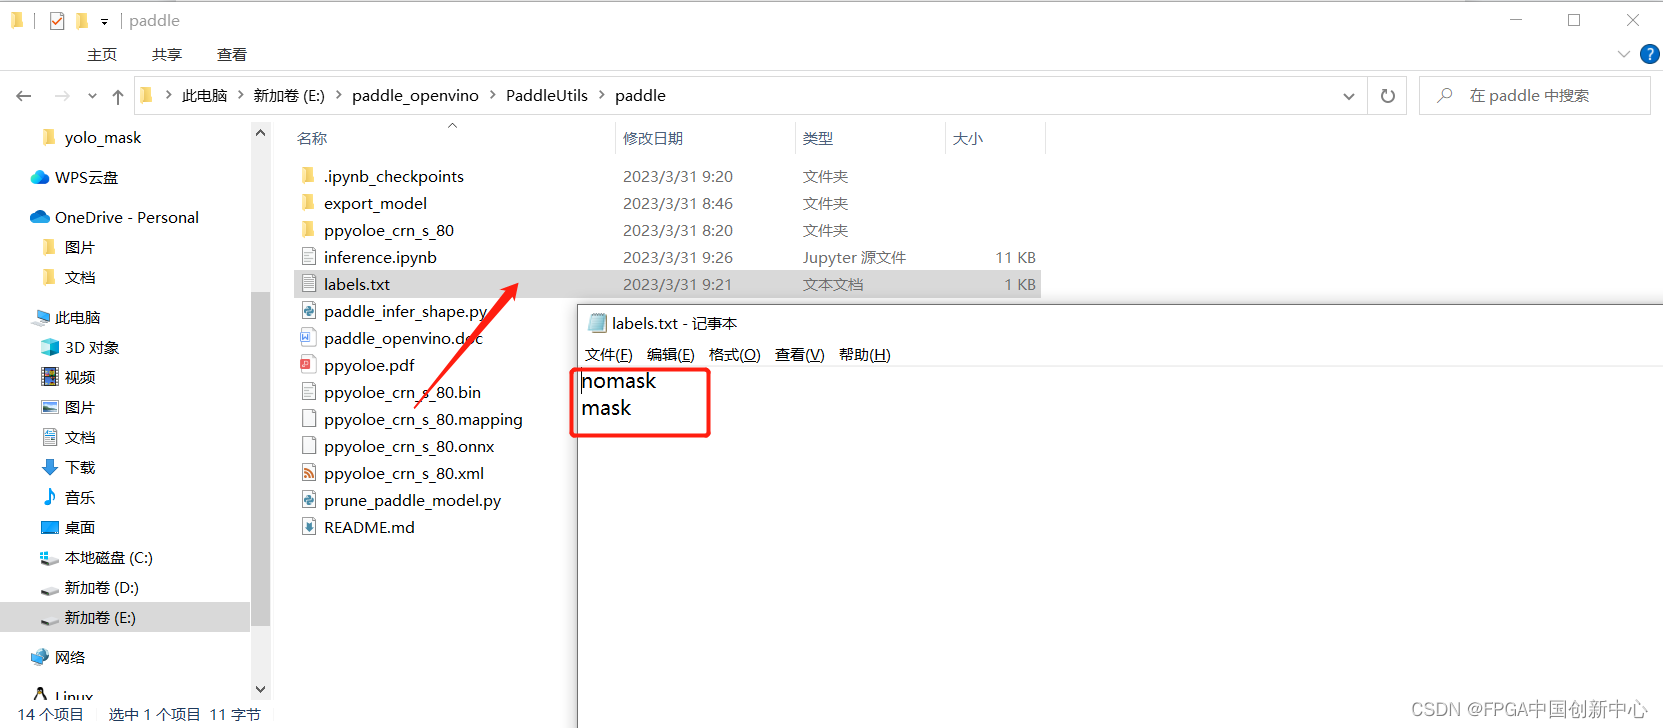The image size is (1663, 728).
Task: Open the recent locations dropdown arrow
Action: pyautogui.click(x=92, y=96)
